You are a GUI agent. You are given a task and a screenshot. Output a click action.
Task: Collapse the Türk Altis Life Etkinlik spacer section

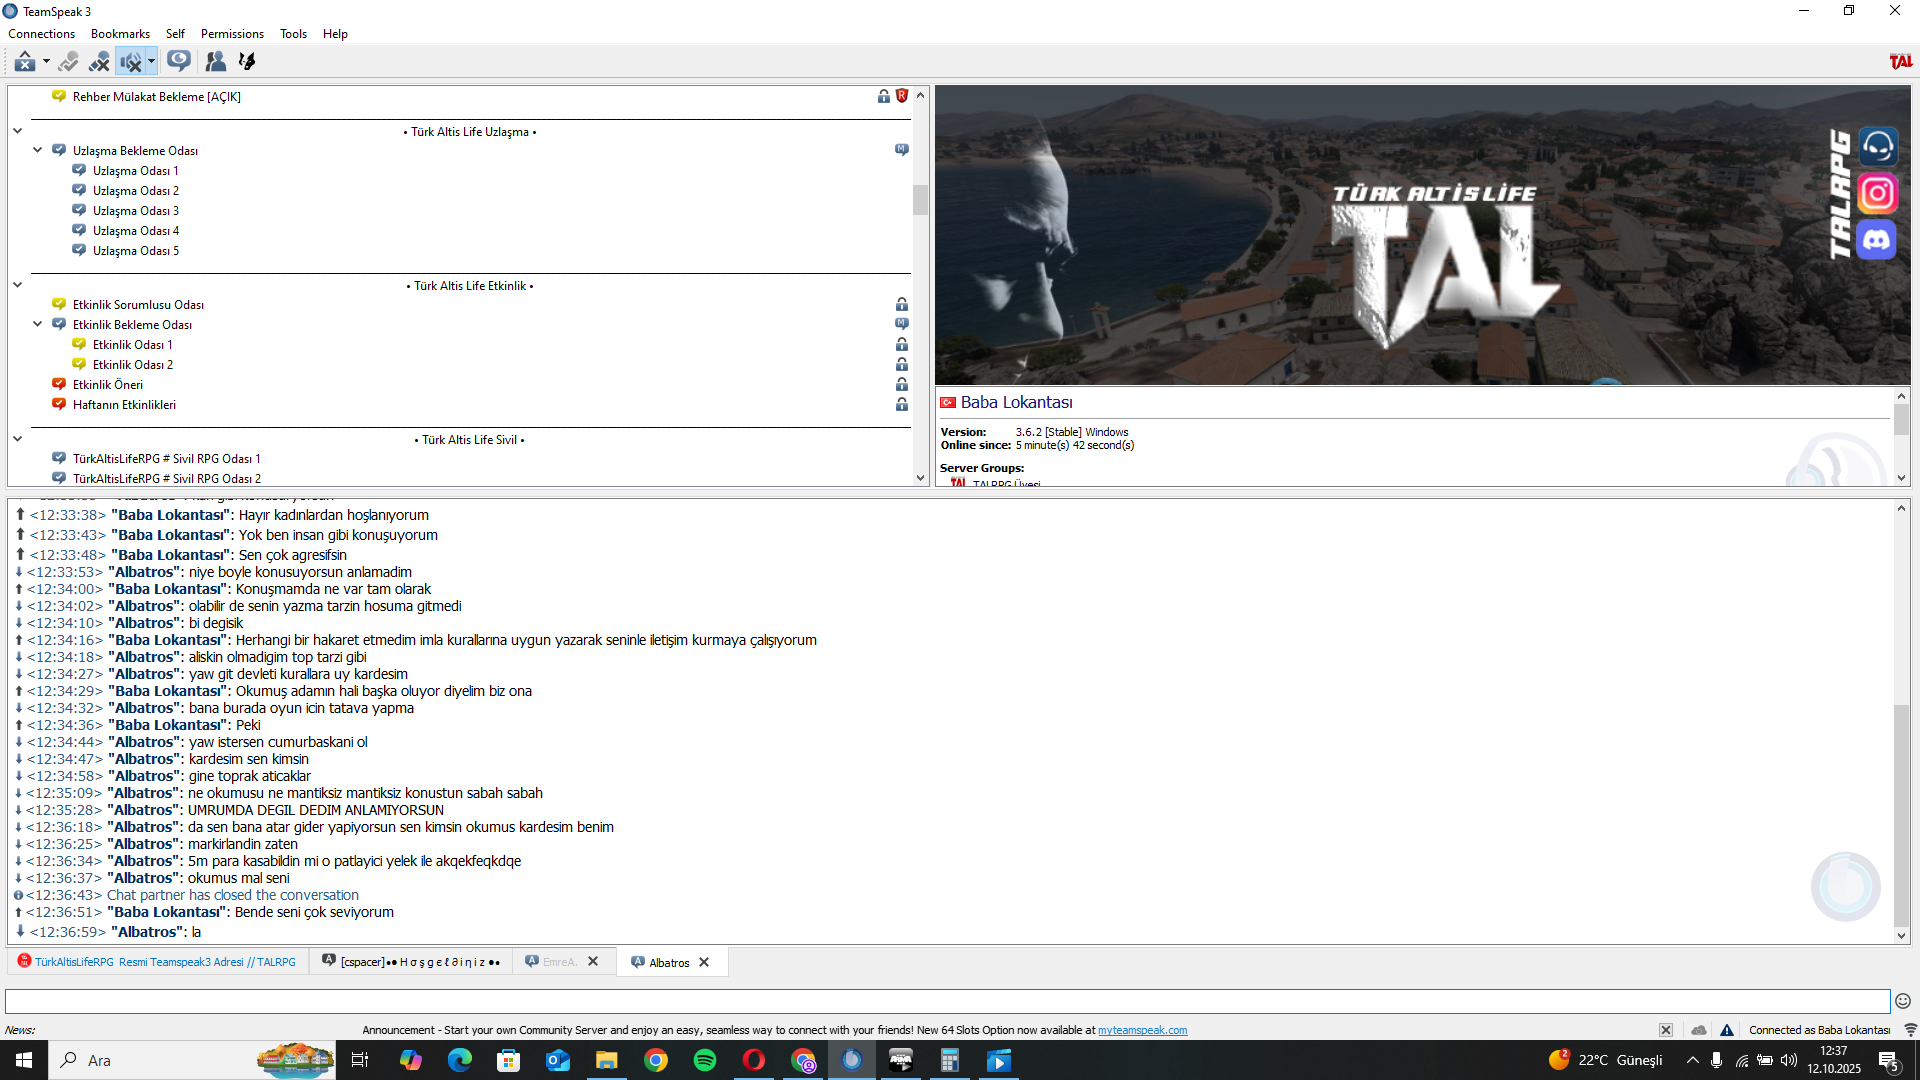(18, 285)
